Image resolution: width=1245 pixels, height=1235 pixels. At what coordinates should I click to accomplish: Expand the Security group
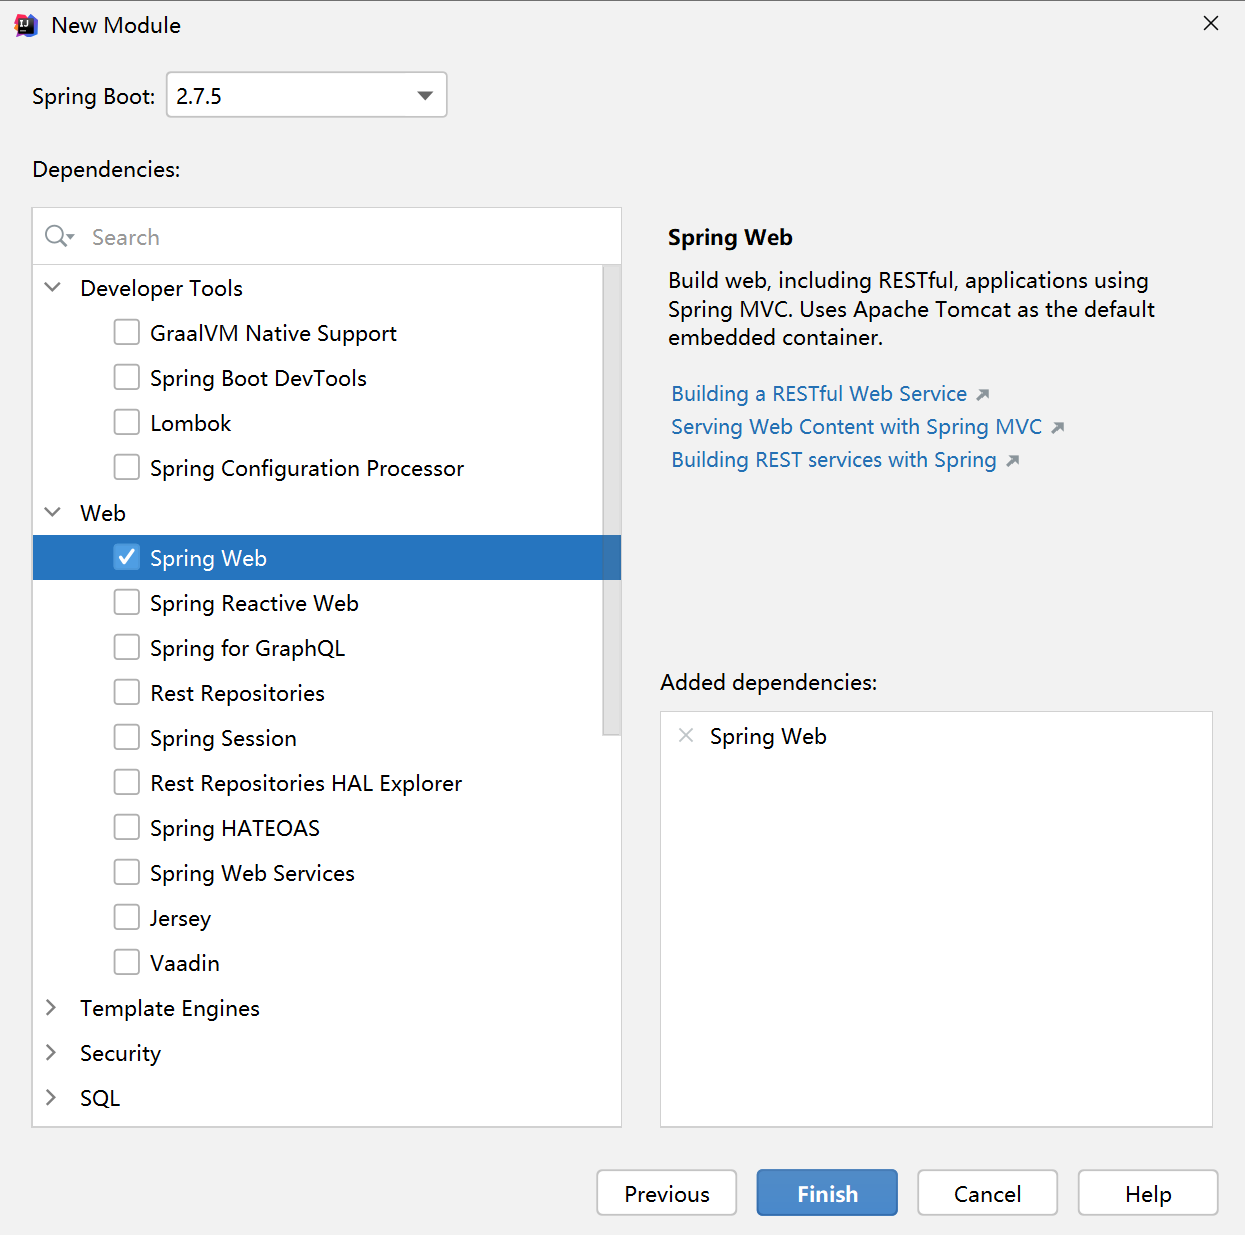pyautogui.click(x=51, y=1052)
